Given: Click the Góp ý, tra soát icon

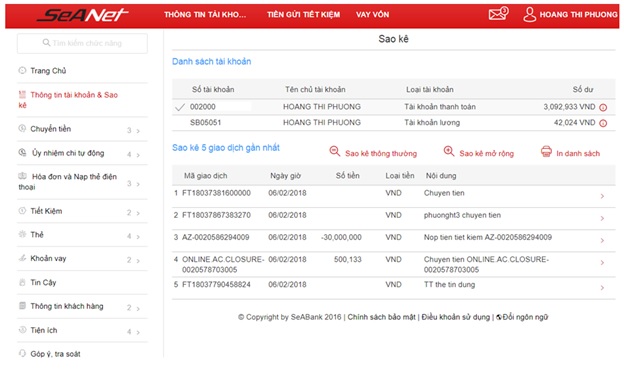Looking at the screenshot, I should tap(22, 353).
